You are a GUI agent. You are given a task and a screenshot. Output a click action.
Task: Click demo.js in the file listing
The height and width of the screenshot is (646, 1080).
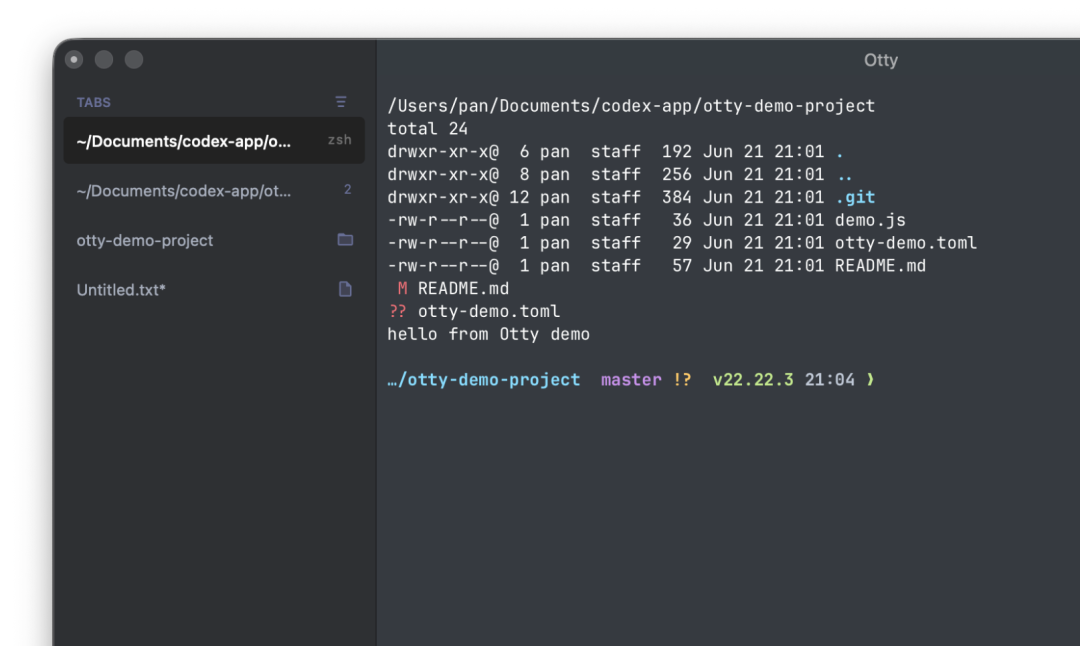870,220
